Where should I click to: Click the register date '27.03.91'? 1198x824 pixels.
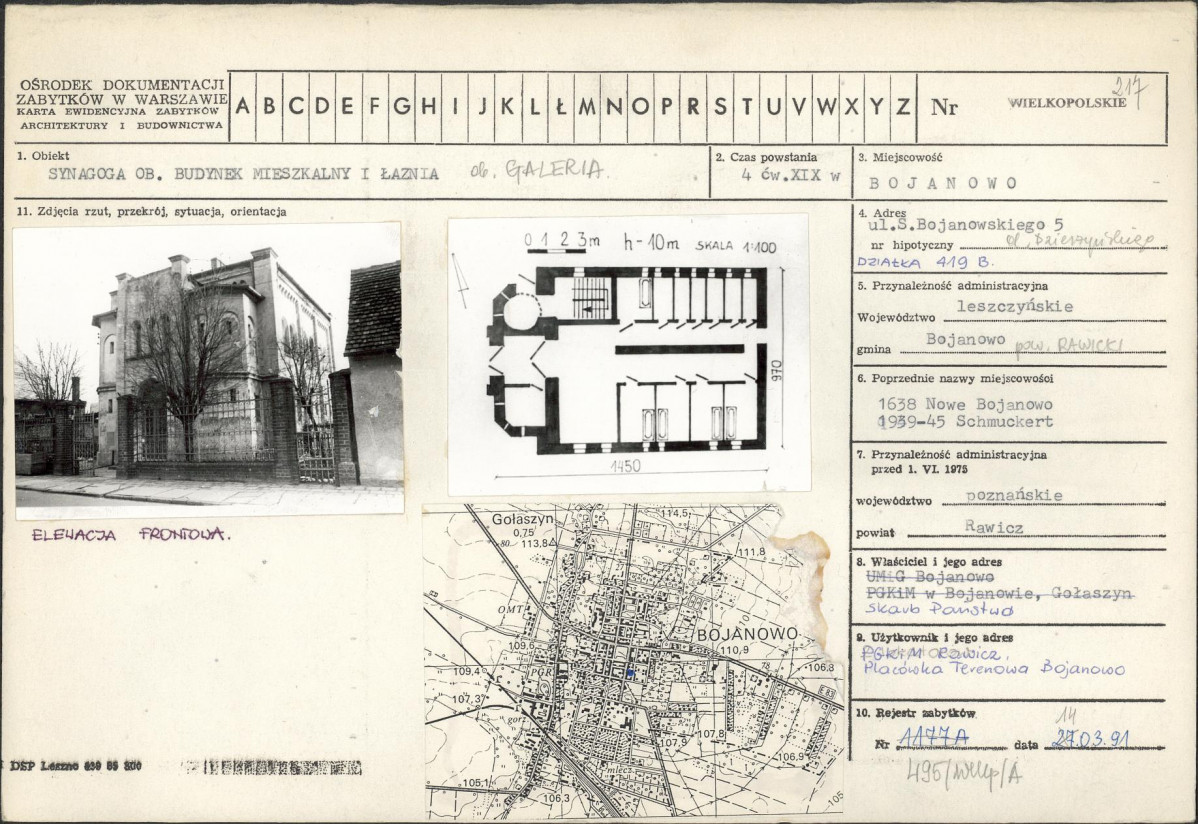[1090, 739]
